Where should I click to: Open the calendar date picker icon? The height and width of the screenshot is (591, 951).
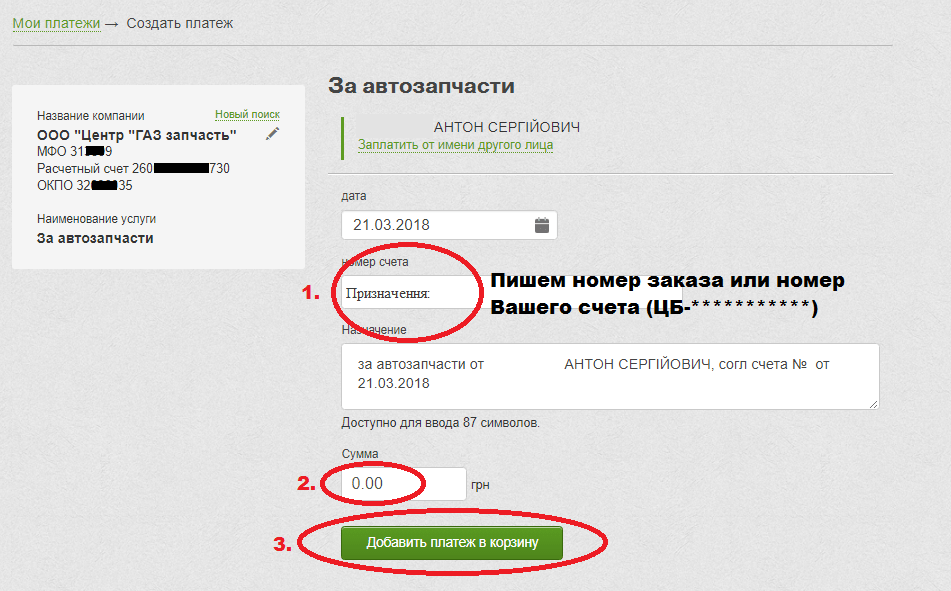pos(542,225)
